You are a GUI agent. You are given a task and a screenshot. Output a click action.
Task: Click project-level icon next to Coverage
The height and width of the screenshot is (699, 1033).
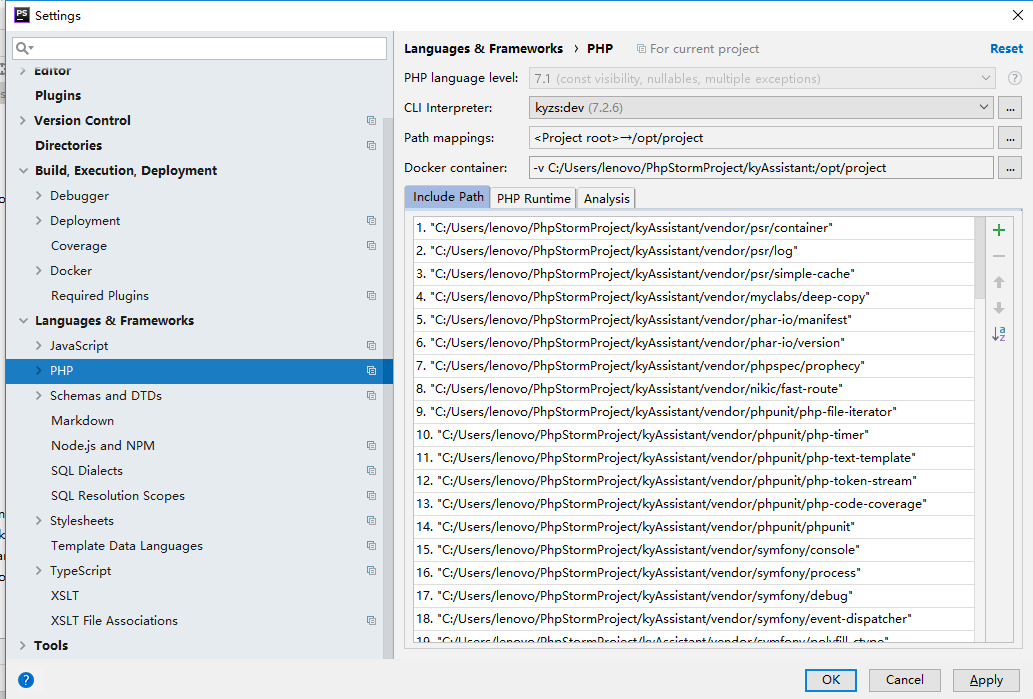click(372, 246)
